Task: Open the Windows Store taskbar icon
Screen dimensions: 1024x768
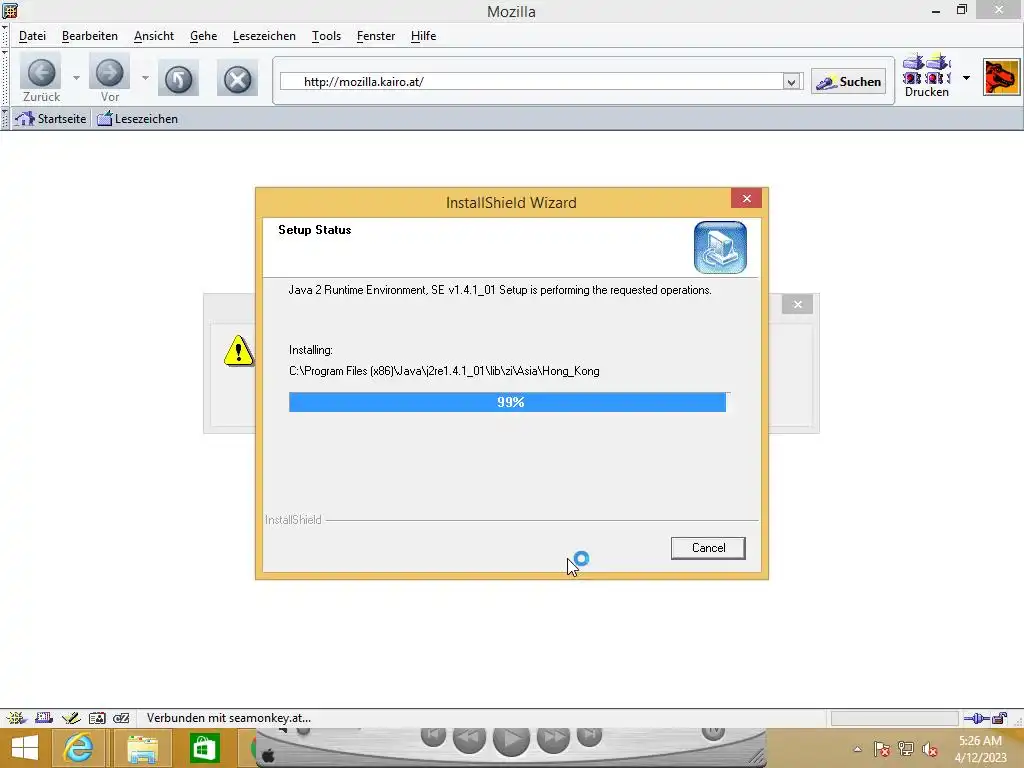Action: (204, 748)
